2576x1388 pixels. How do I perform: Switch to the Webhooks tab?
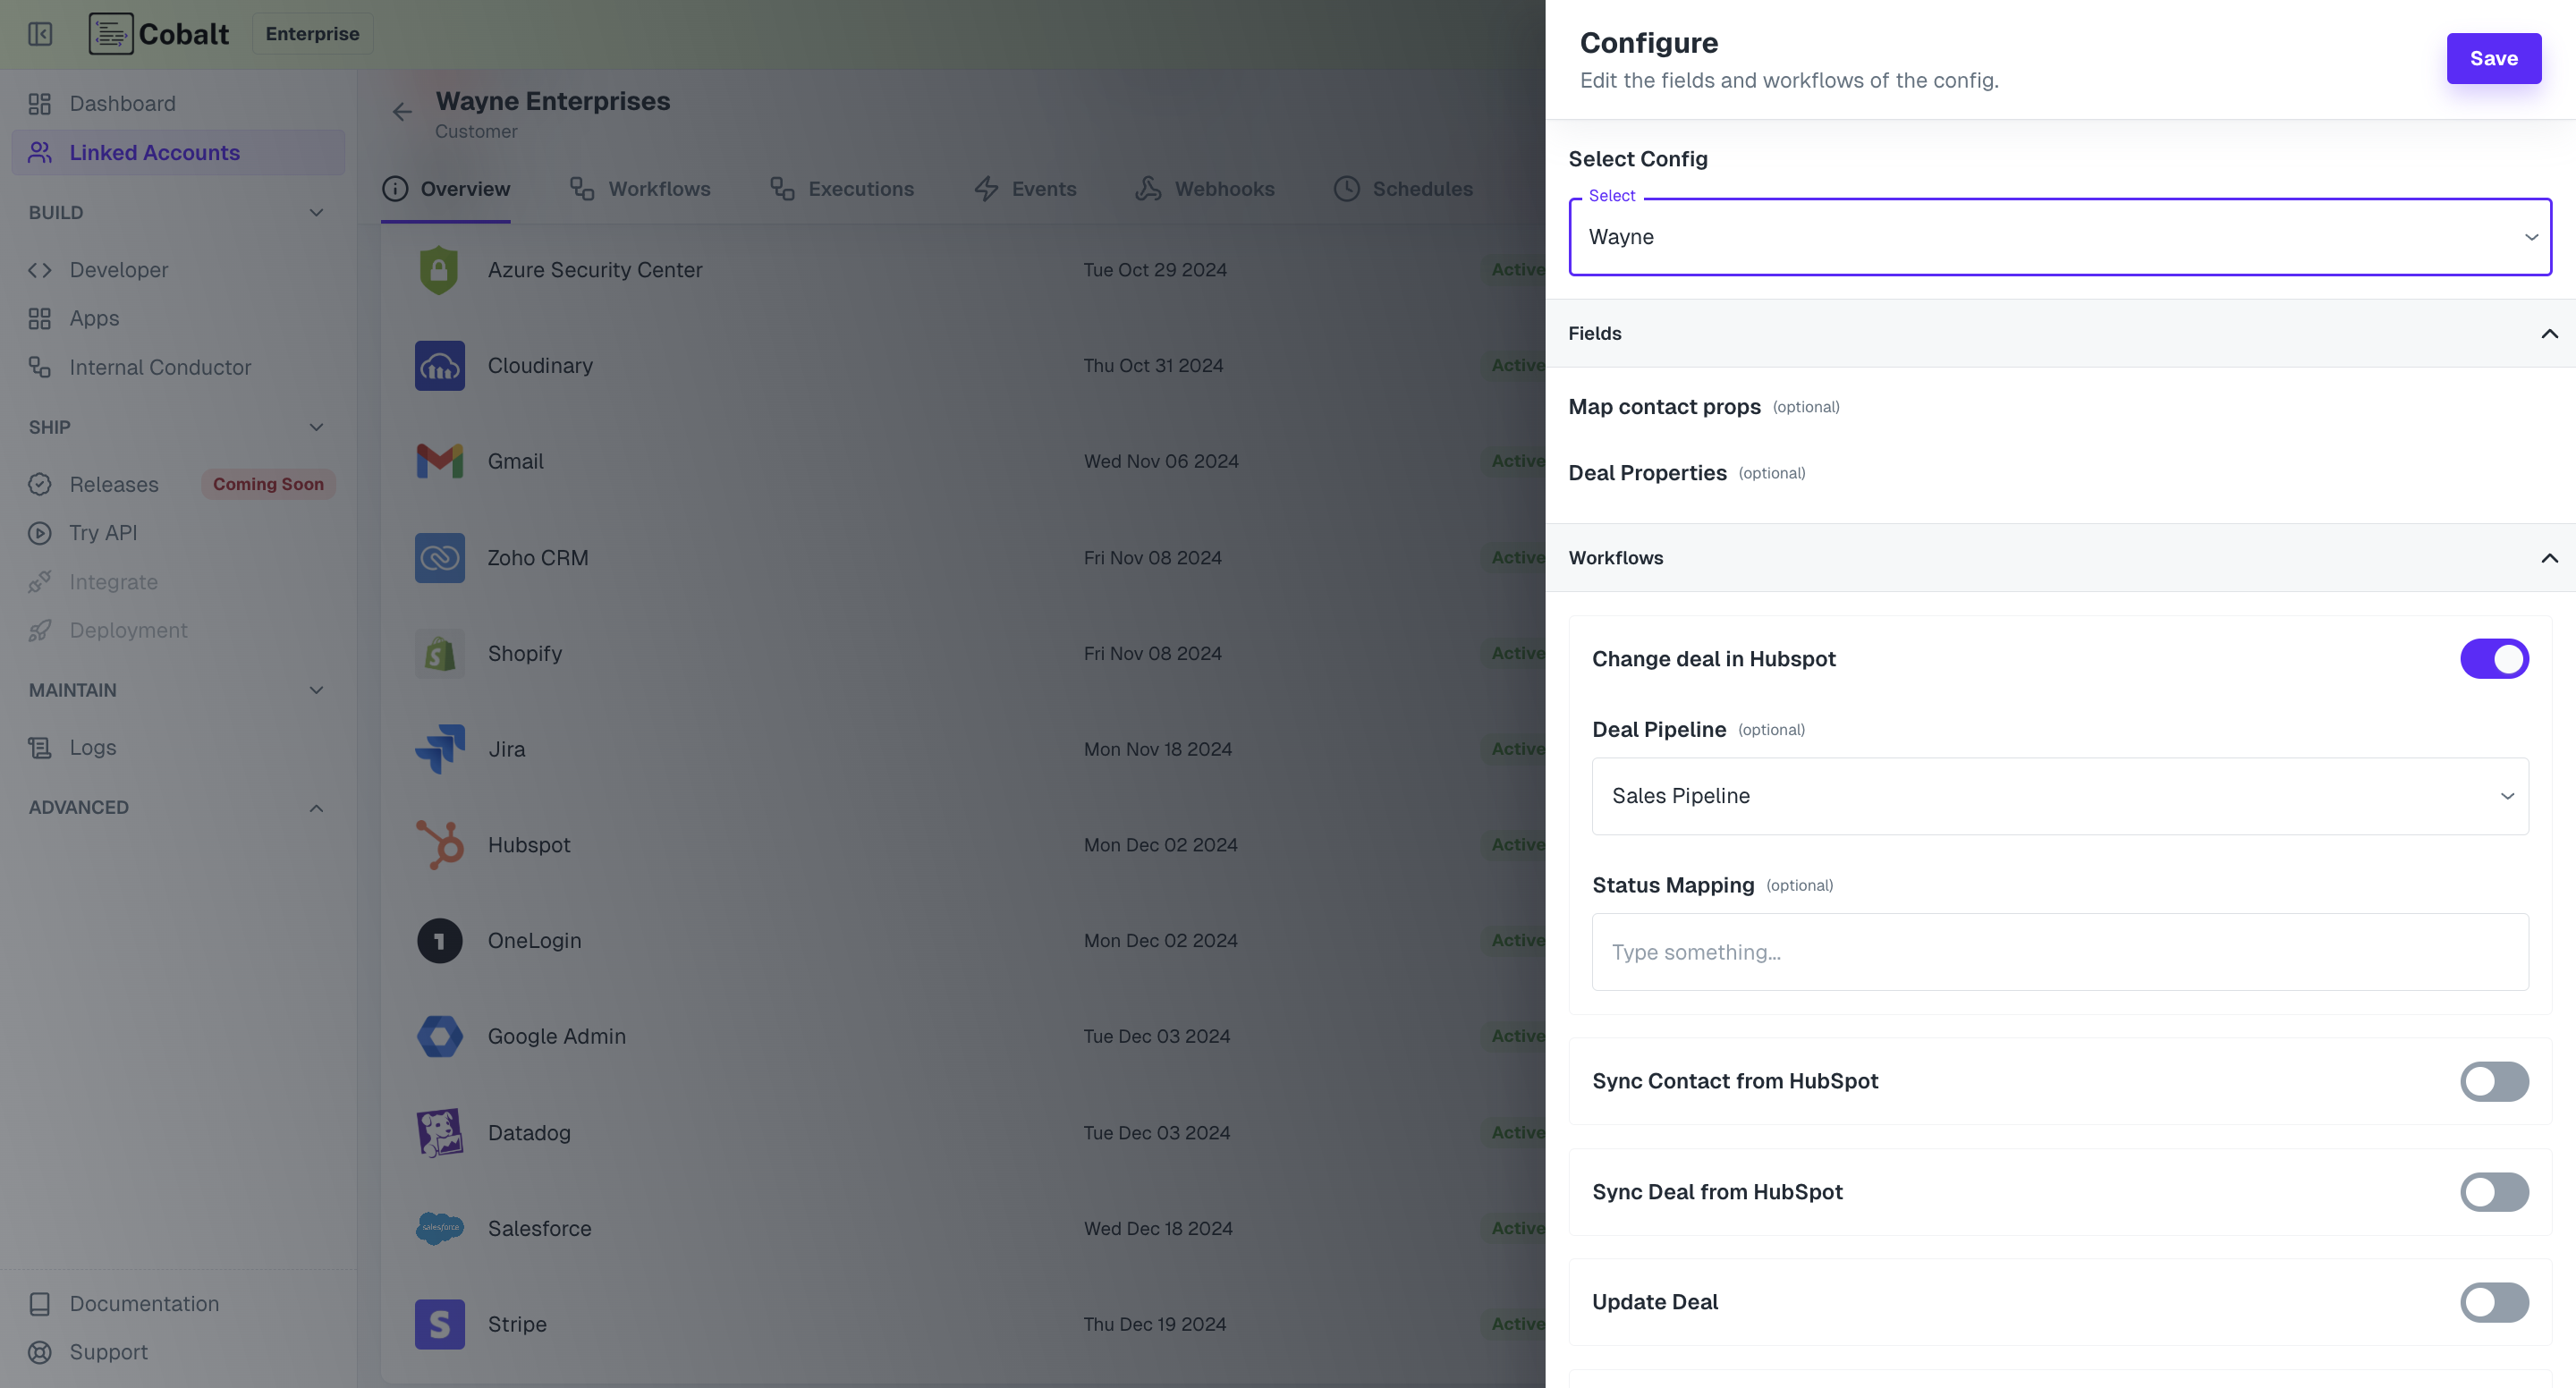(x=1224, y=188)
